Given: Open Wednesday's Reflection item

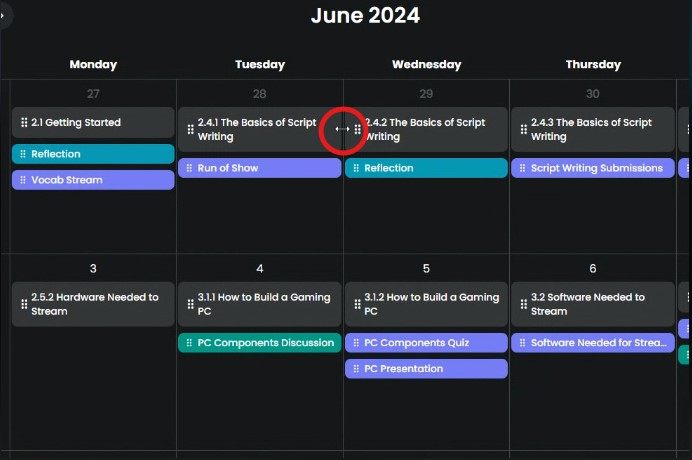Looking at the screenshot, I should 430,168.
